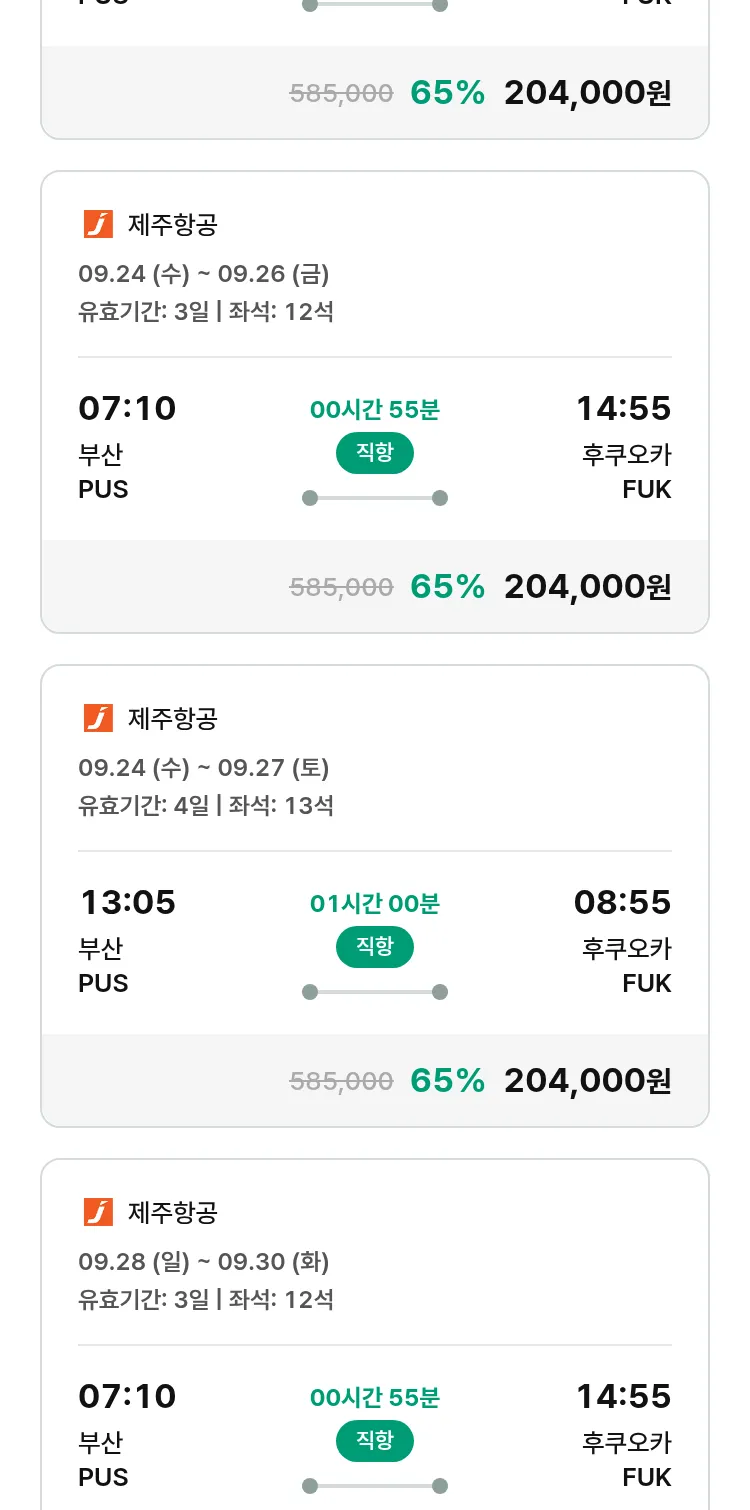Click the Jeju Air logo on the 09.24–09.26 flight
The image size is (750, 1510).
click(98, 225)
